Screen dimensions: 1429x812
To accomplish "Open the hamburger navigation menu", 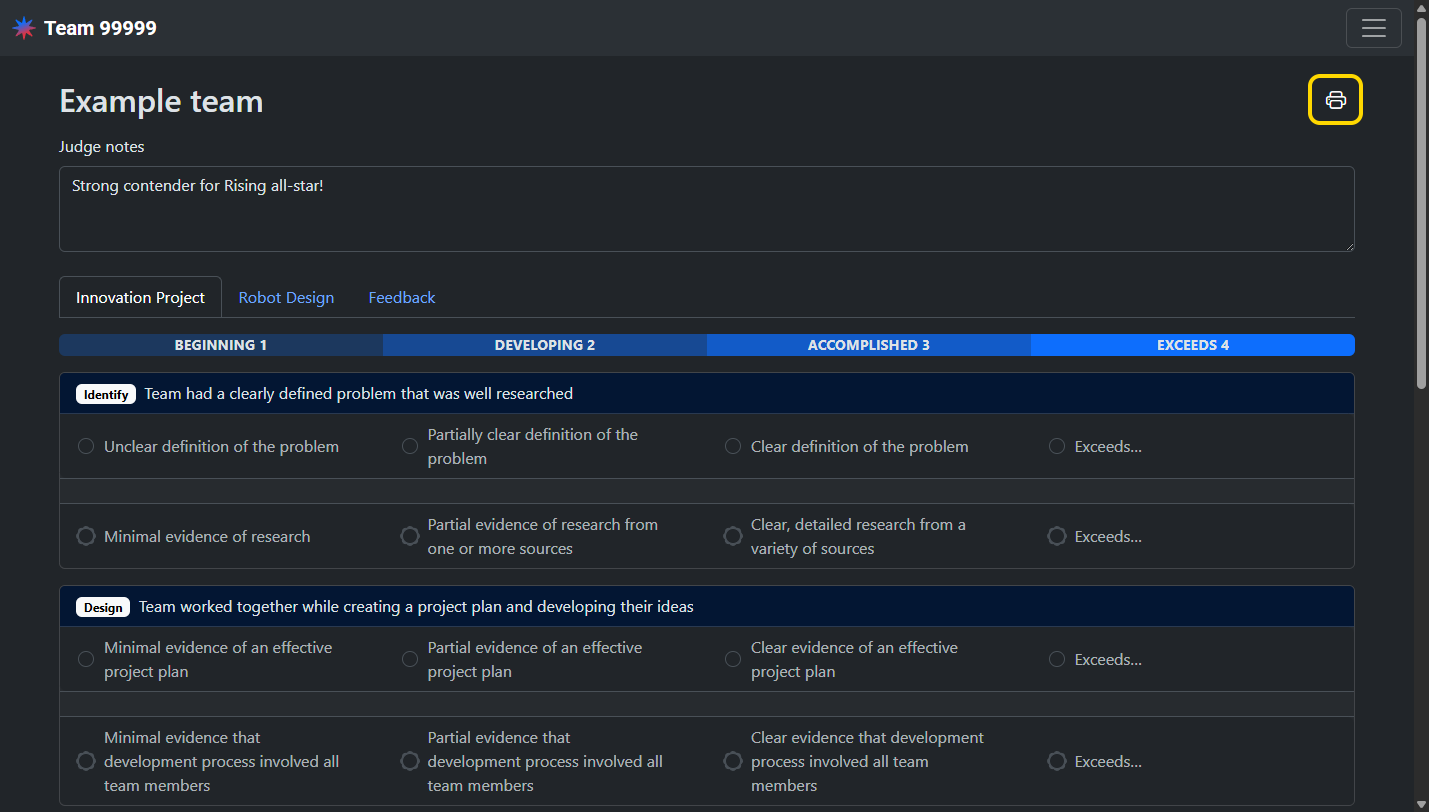I will pyautogui.click(x=1373, y=28).
